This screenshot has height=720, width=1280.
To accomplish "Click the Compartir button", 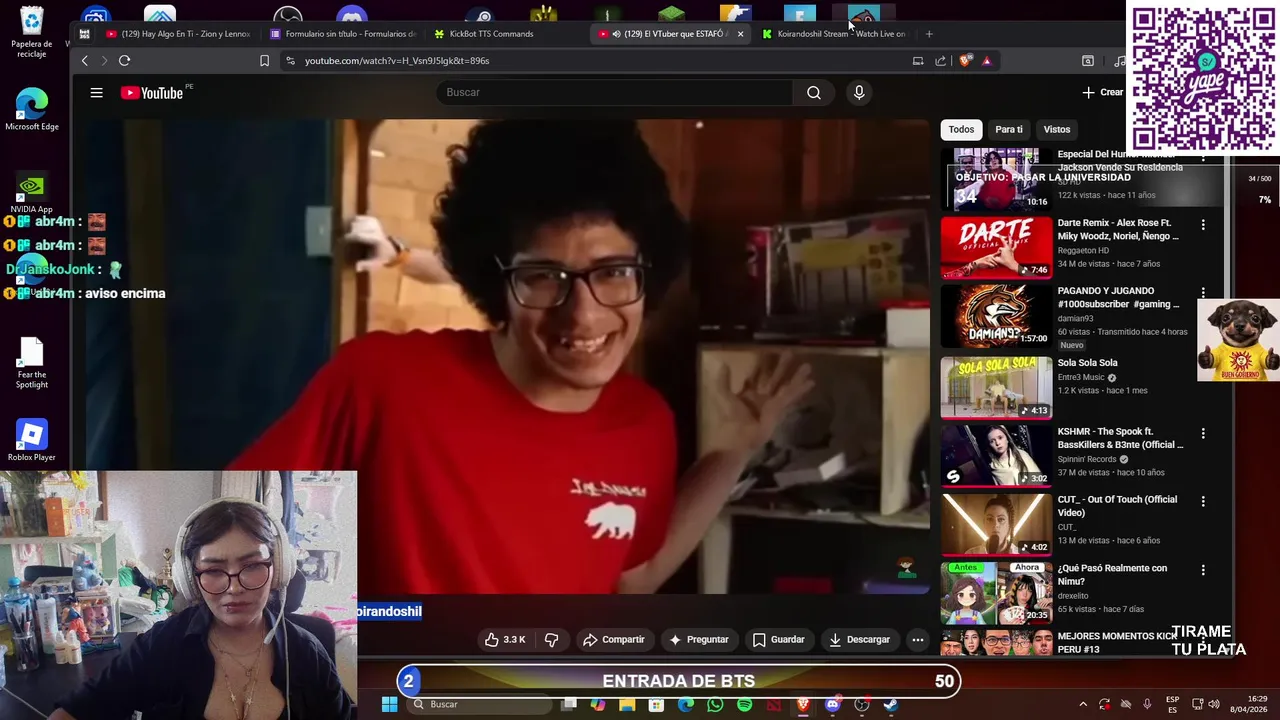I will coord(613,640).
